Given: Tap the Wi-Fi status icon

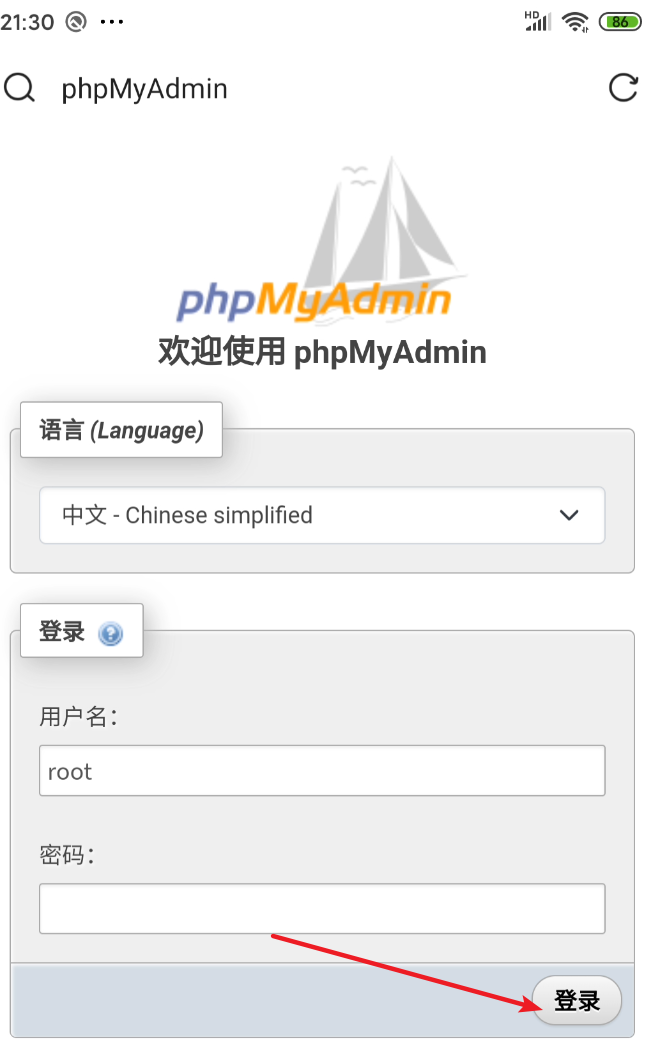Looking at the screenshot, I should pos(574,21).
